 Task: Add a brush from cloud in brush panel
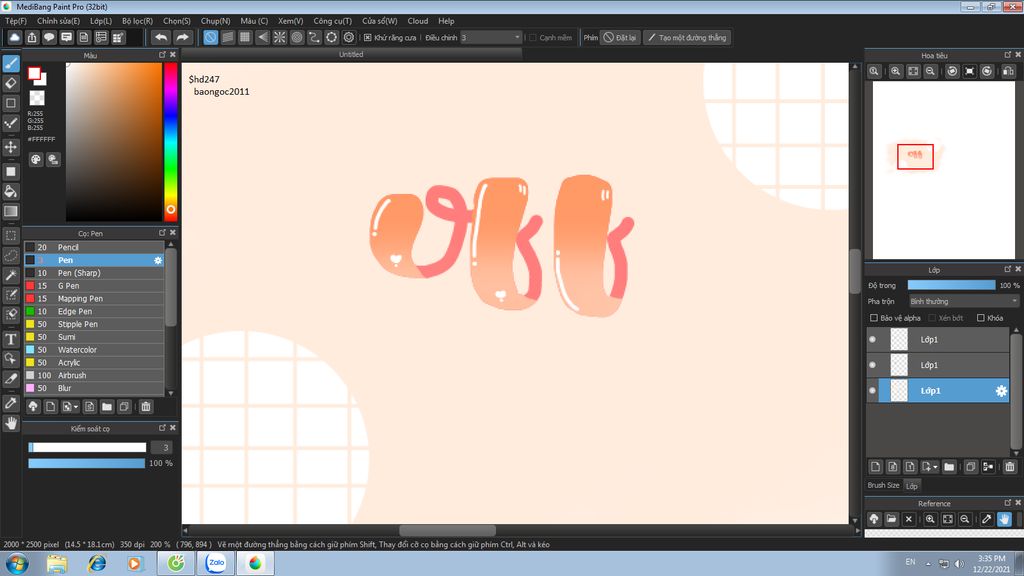(33, 407)
